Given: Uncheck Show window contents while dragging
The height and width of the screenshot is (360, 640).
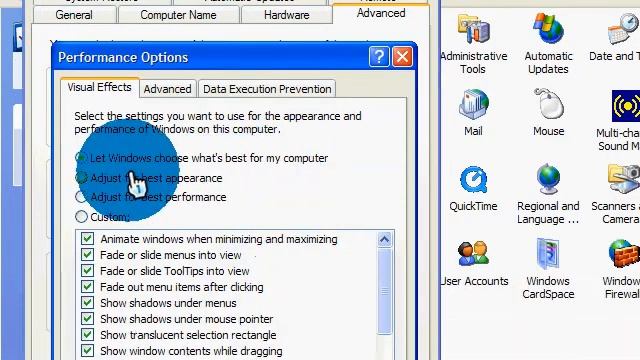Looking at the screenshot, I should (x=87, y=351).
